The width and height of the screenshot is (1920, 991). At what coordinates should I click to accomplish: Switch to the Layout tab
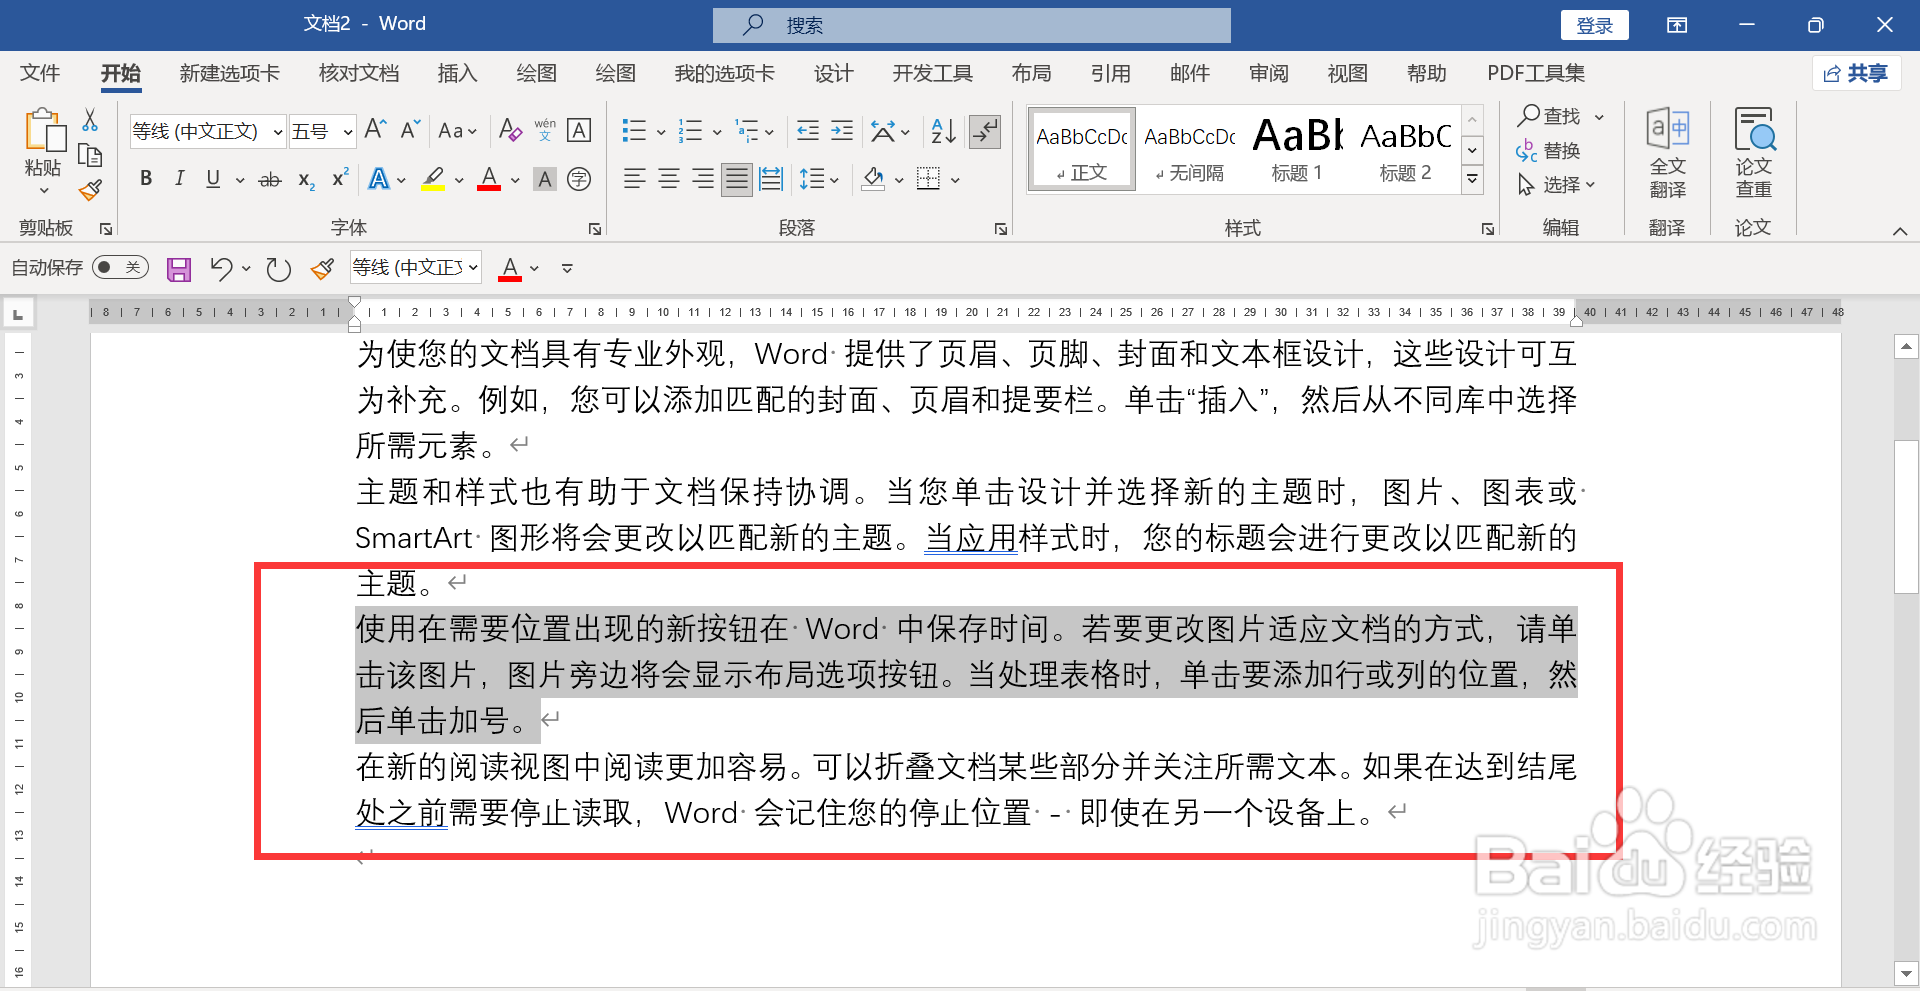point(1031,73)
